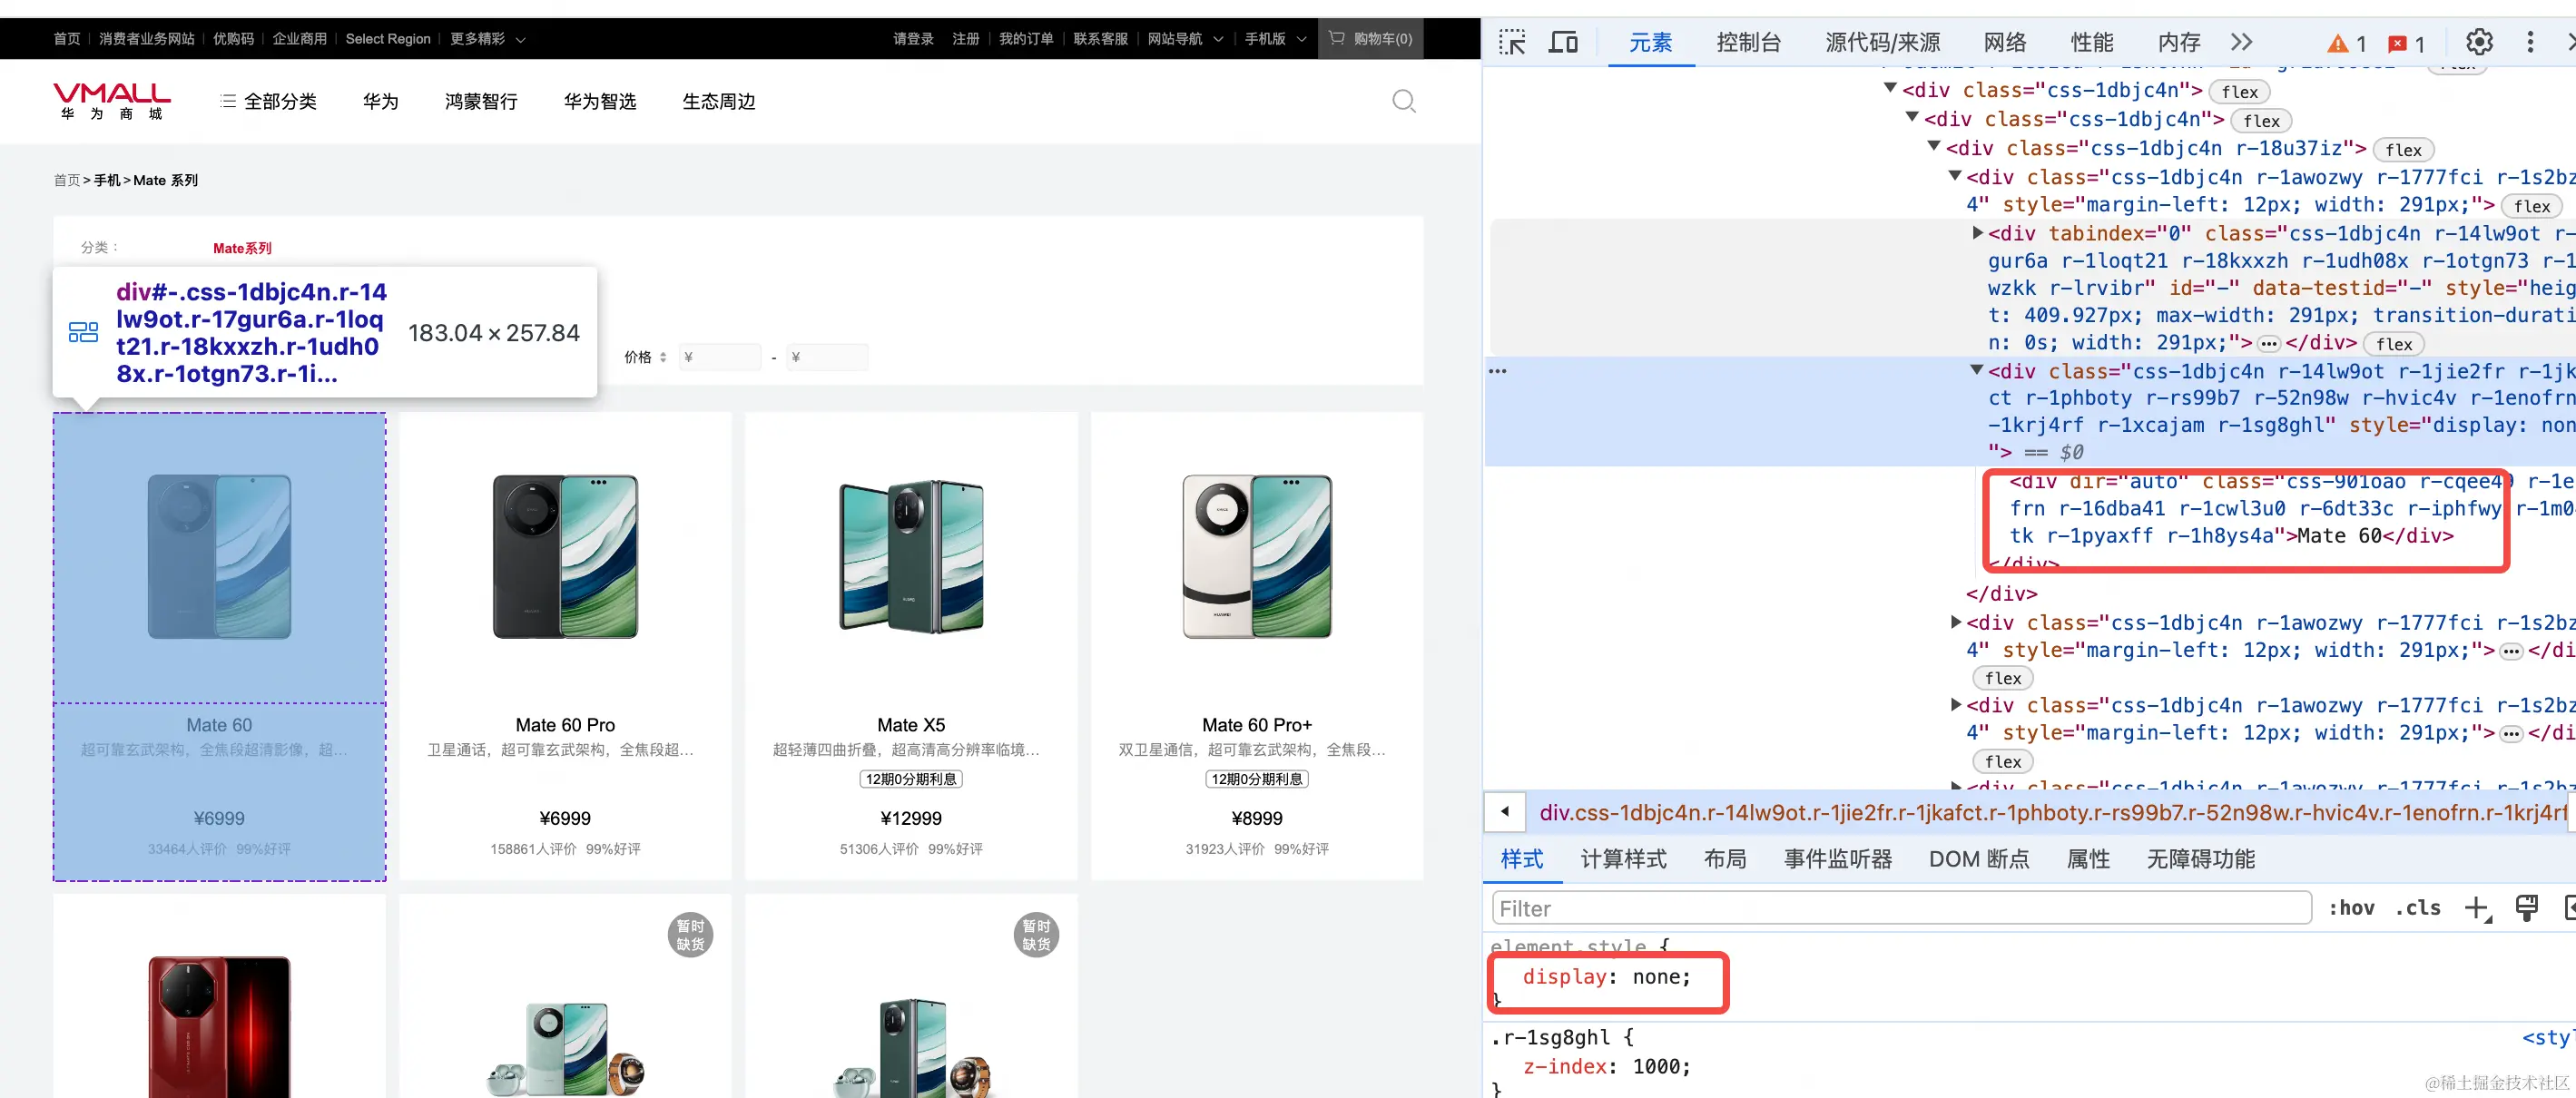Open the 计算样式 computed styles tab
The image size is (2576, 1098).
(x=1623, y=859)
